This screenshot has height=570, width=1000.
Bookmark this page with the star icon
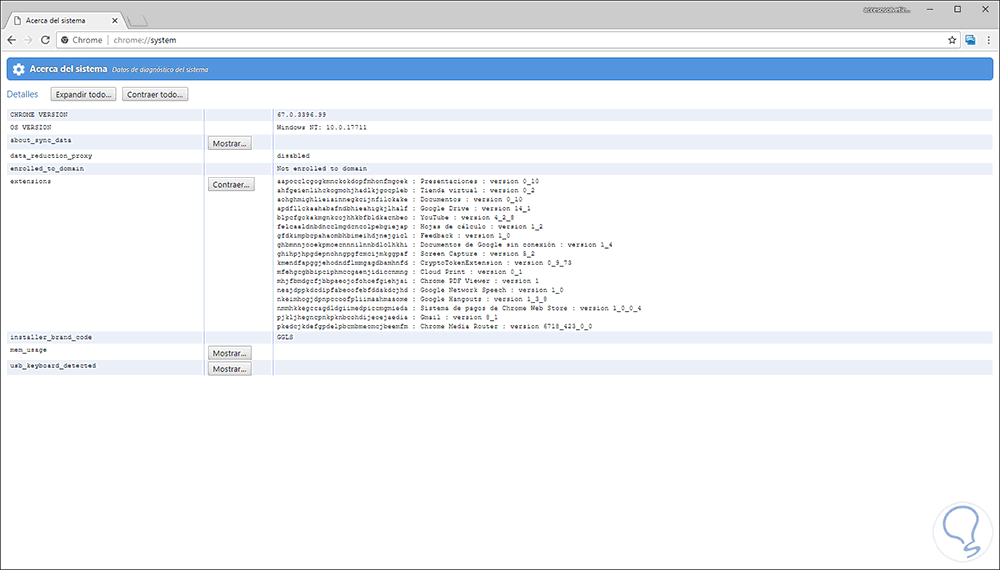pyautogui.click(x=952, y=40)
